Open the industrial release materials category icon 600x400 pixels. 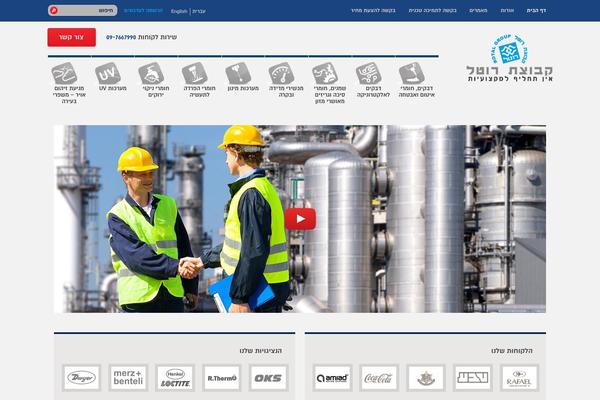[194, 73]
